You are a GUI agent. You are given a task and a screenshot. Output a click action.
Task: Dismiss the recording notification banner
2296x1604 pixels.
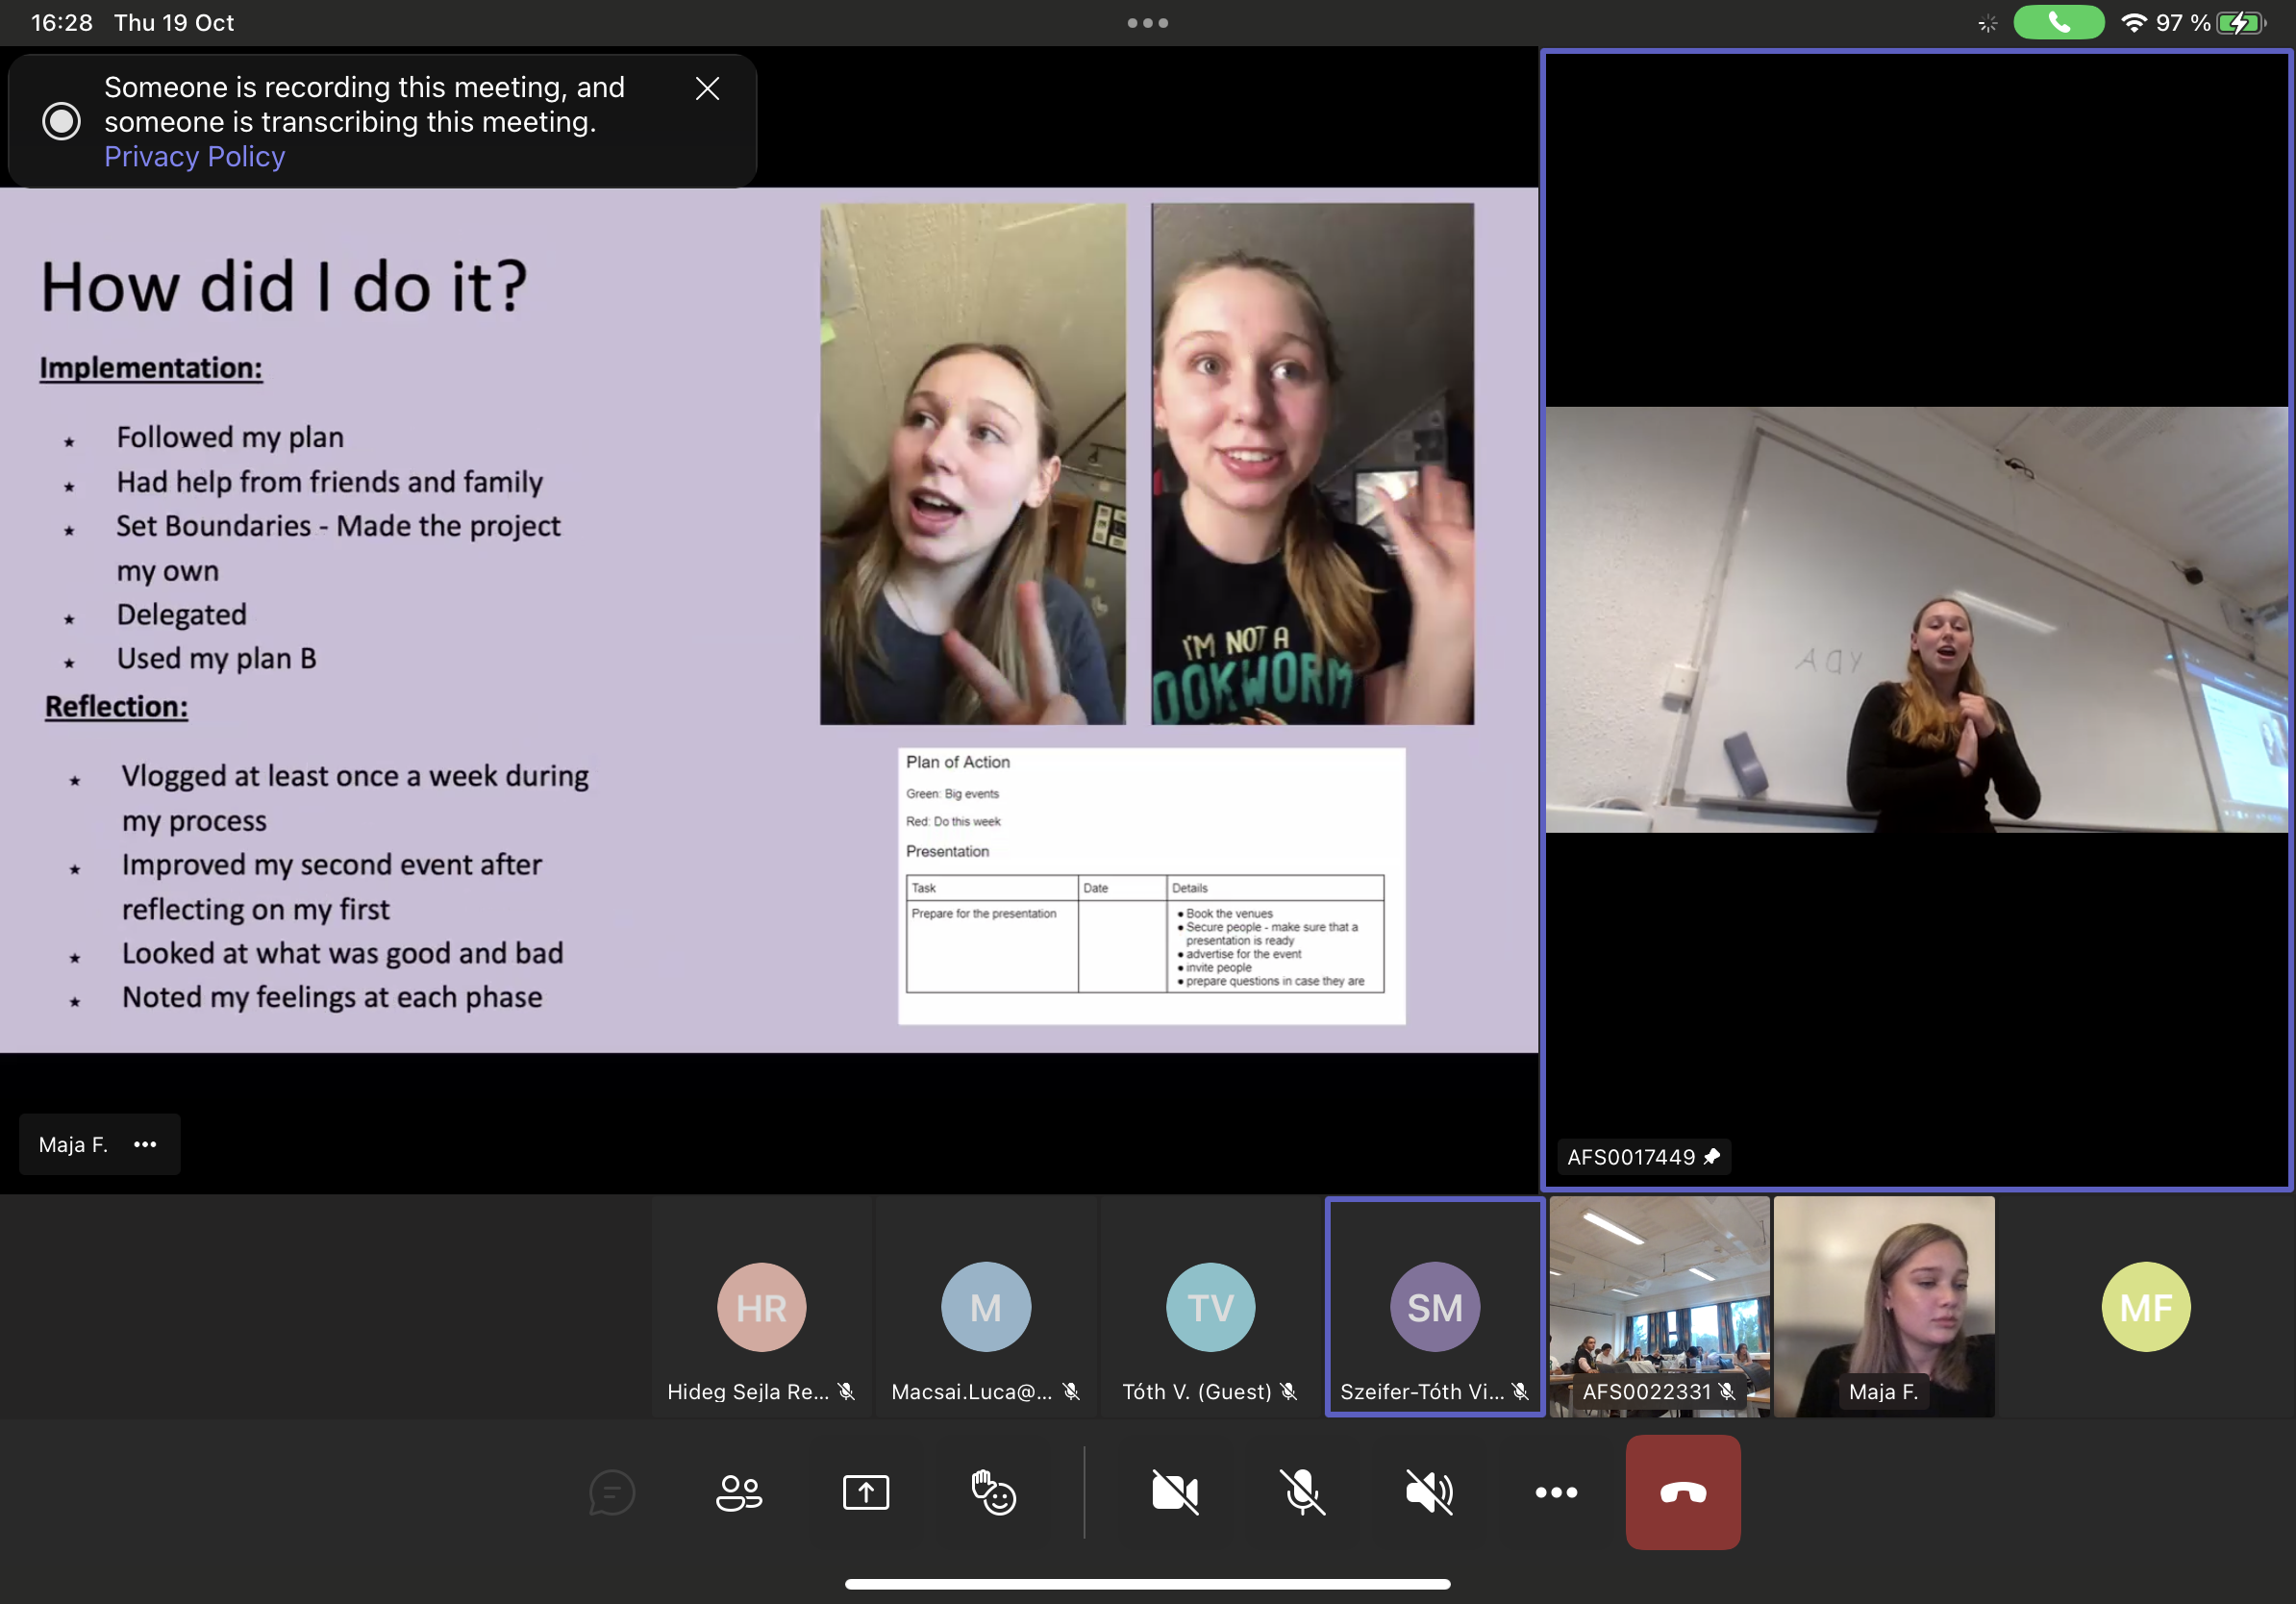(x=707, y=88)
